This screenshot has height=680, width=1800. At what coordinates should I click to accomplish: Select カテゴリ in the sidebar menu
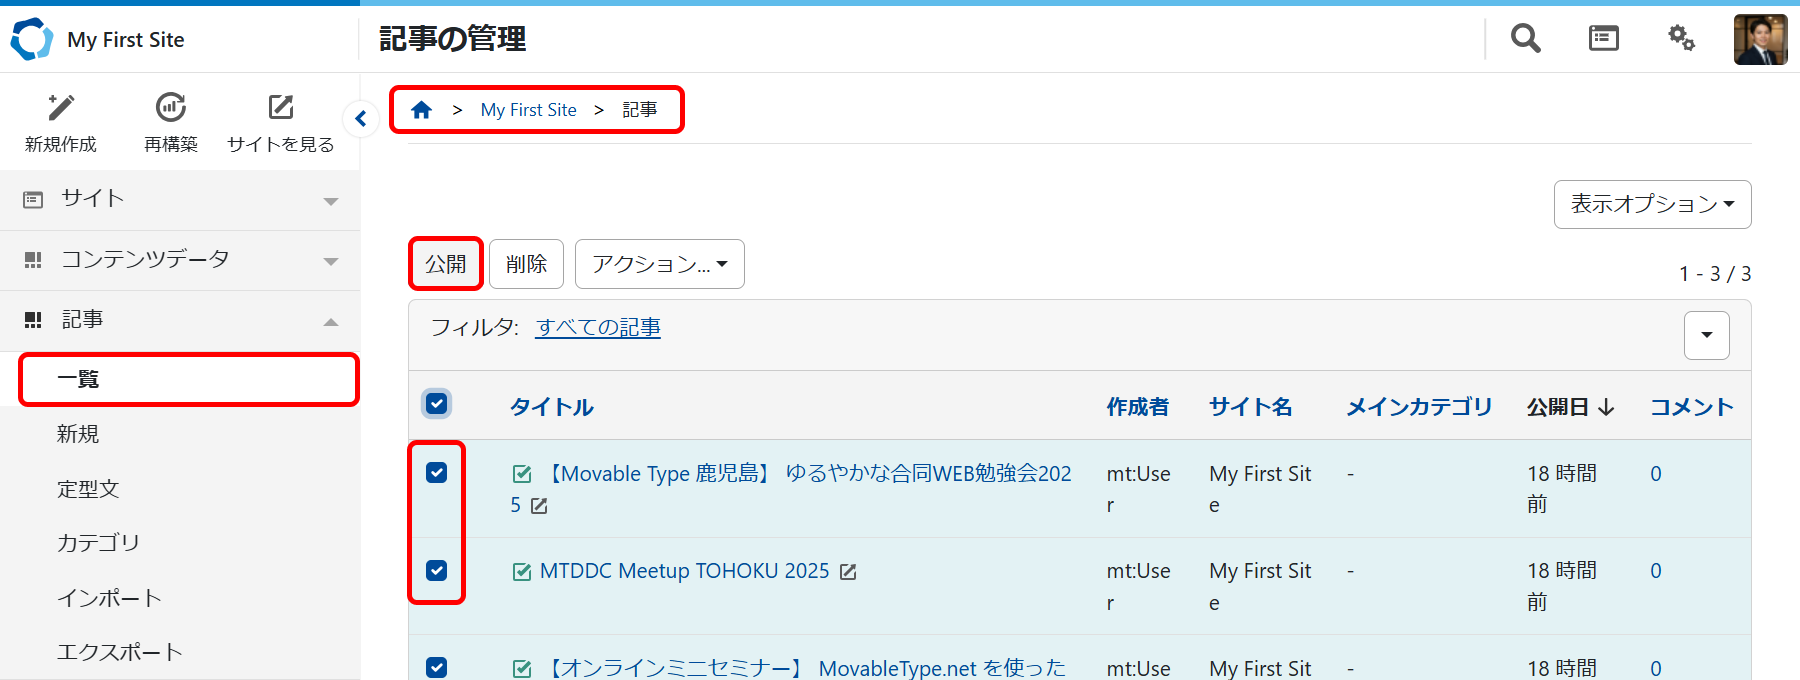98,543
